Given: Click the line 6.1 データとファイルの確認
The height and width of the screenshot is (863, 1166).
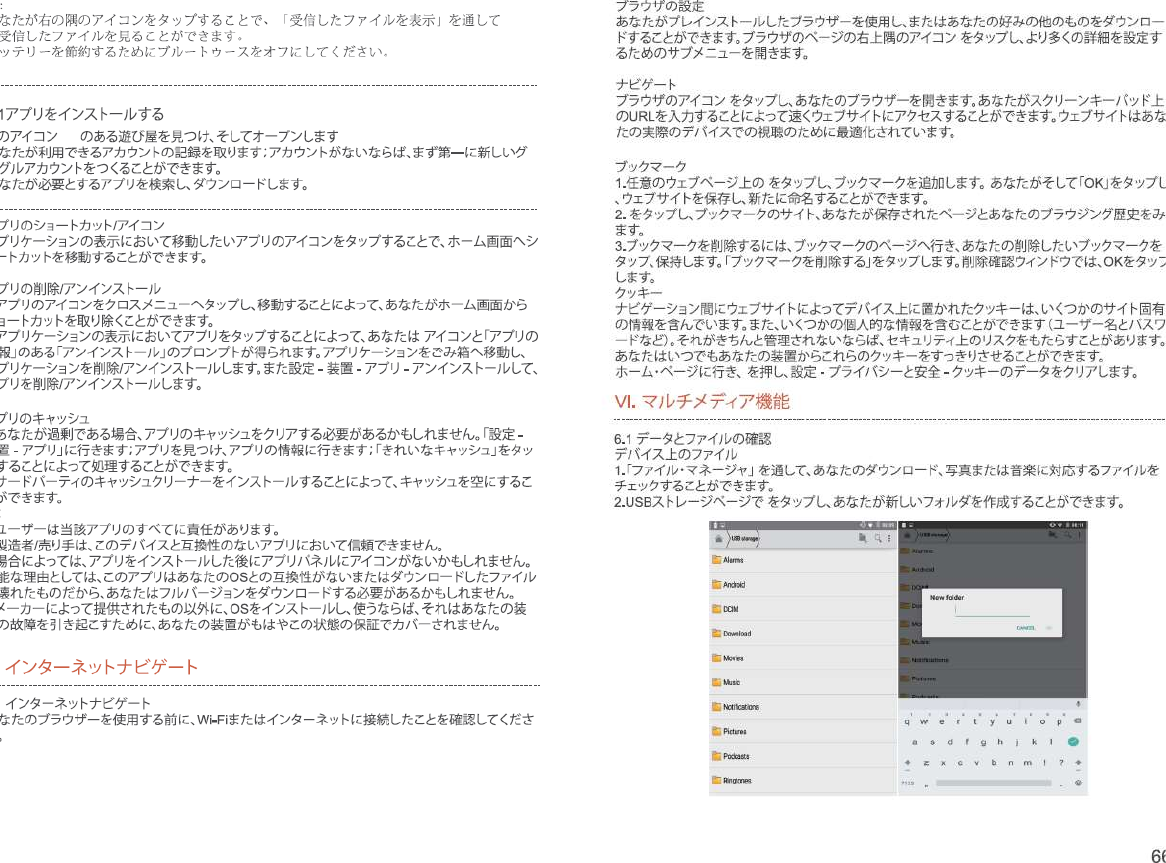Looking at the screenshot, I should tap(692, 439).
